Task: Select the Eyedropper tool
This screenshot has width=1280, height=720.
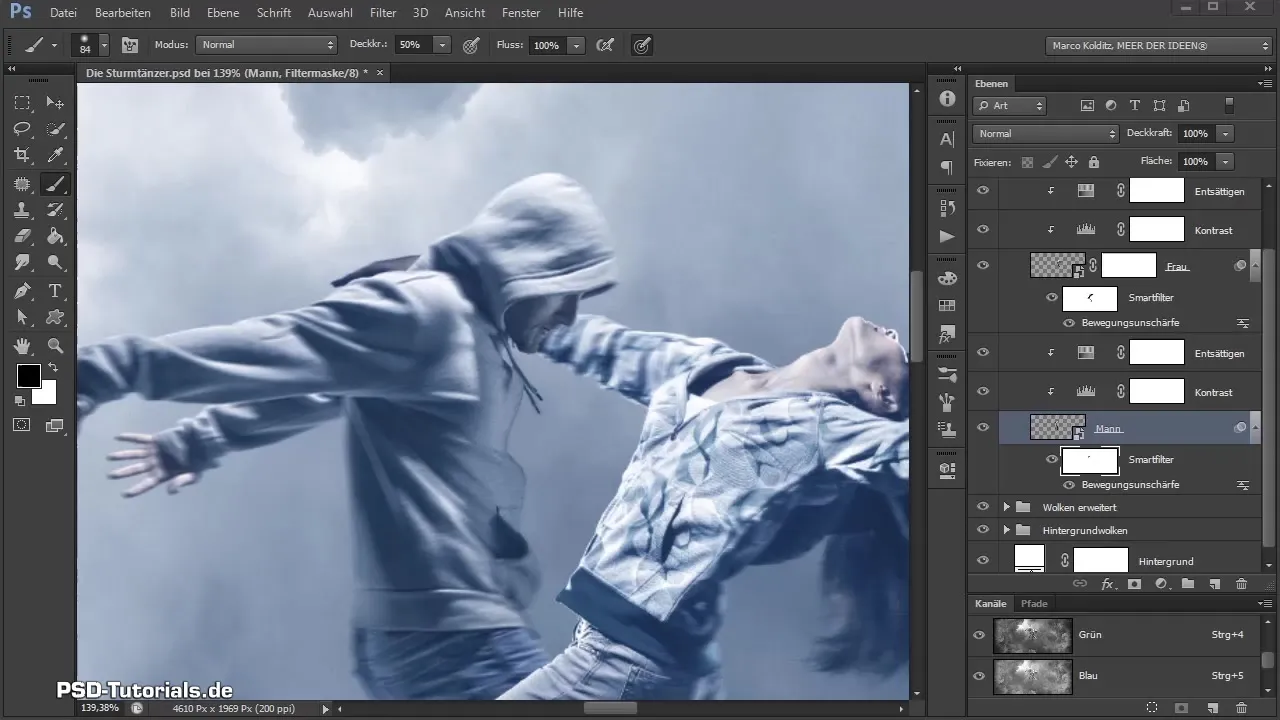Action: 56,156
